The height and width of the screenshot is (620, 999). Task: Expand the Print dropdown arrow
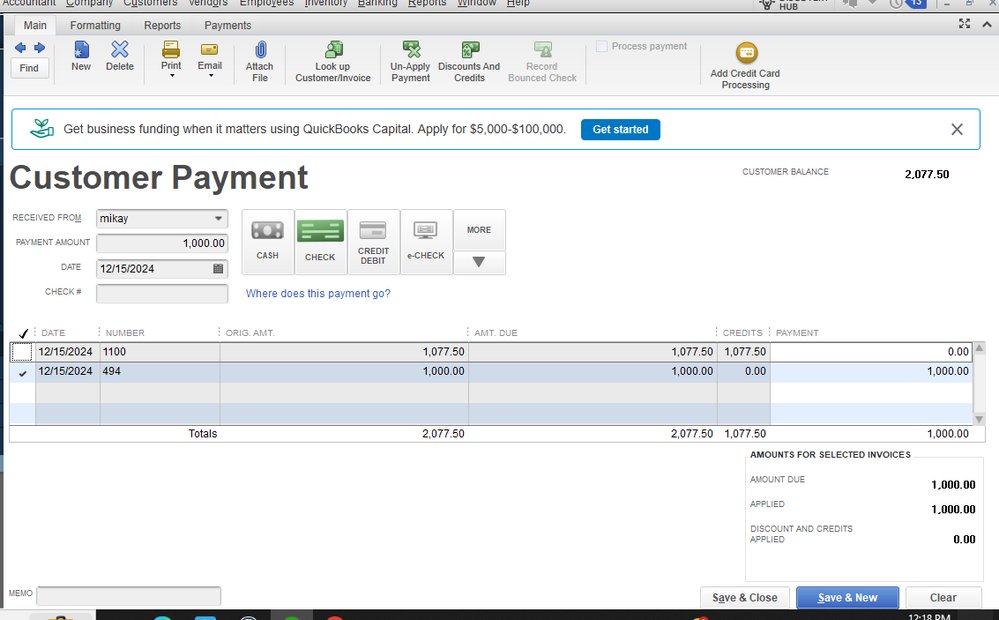tap(171, 76)
